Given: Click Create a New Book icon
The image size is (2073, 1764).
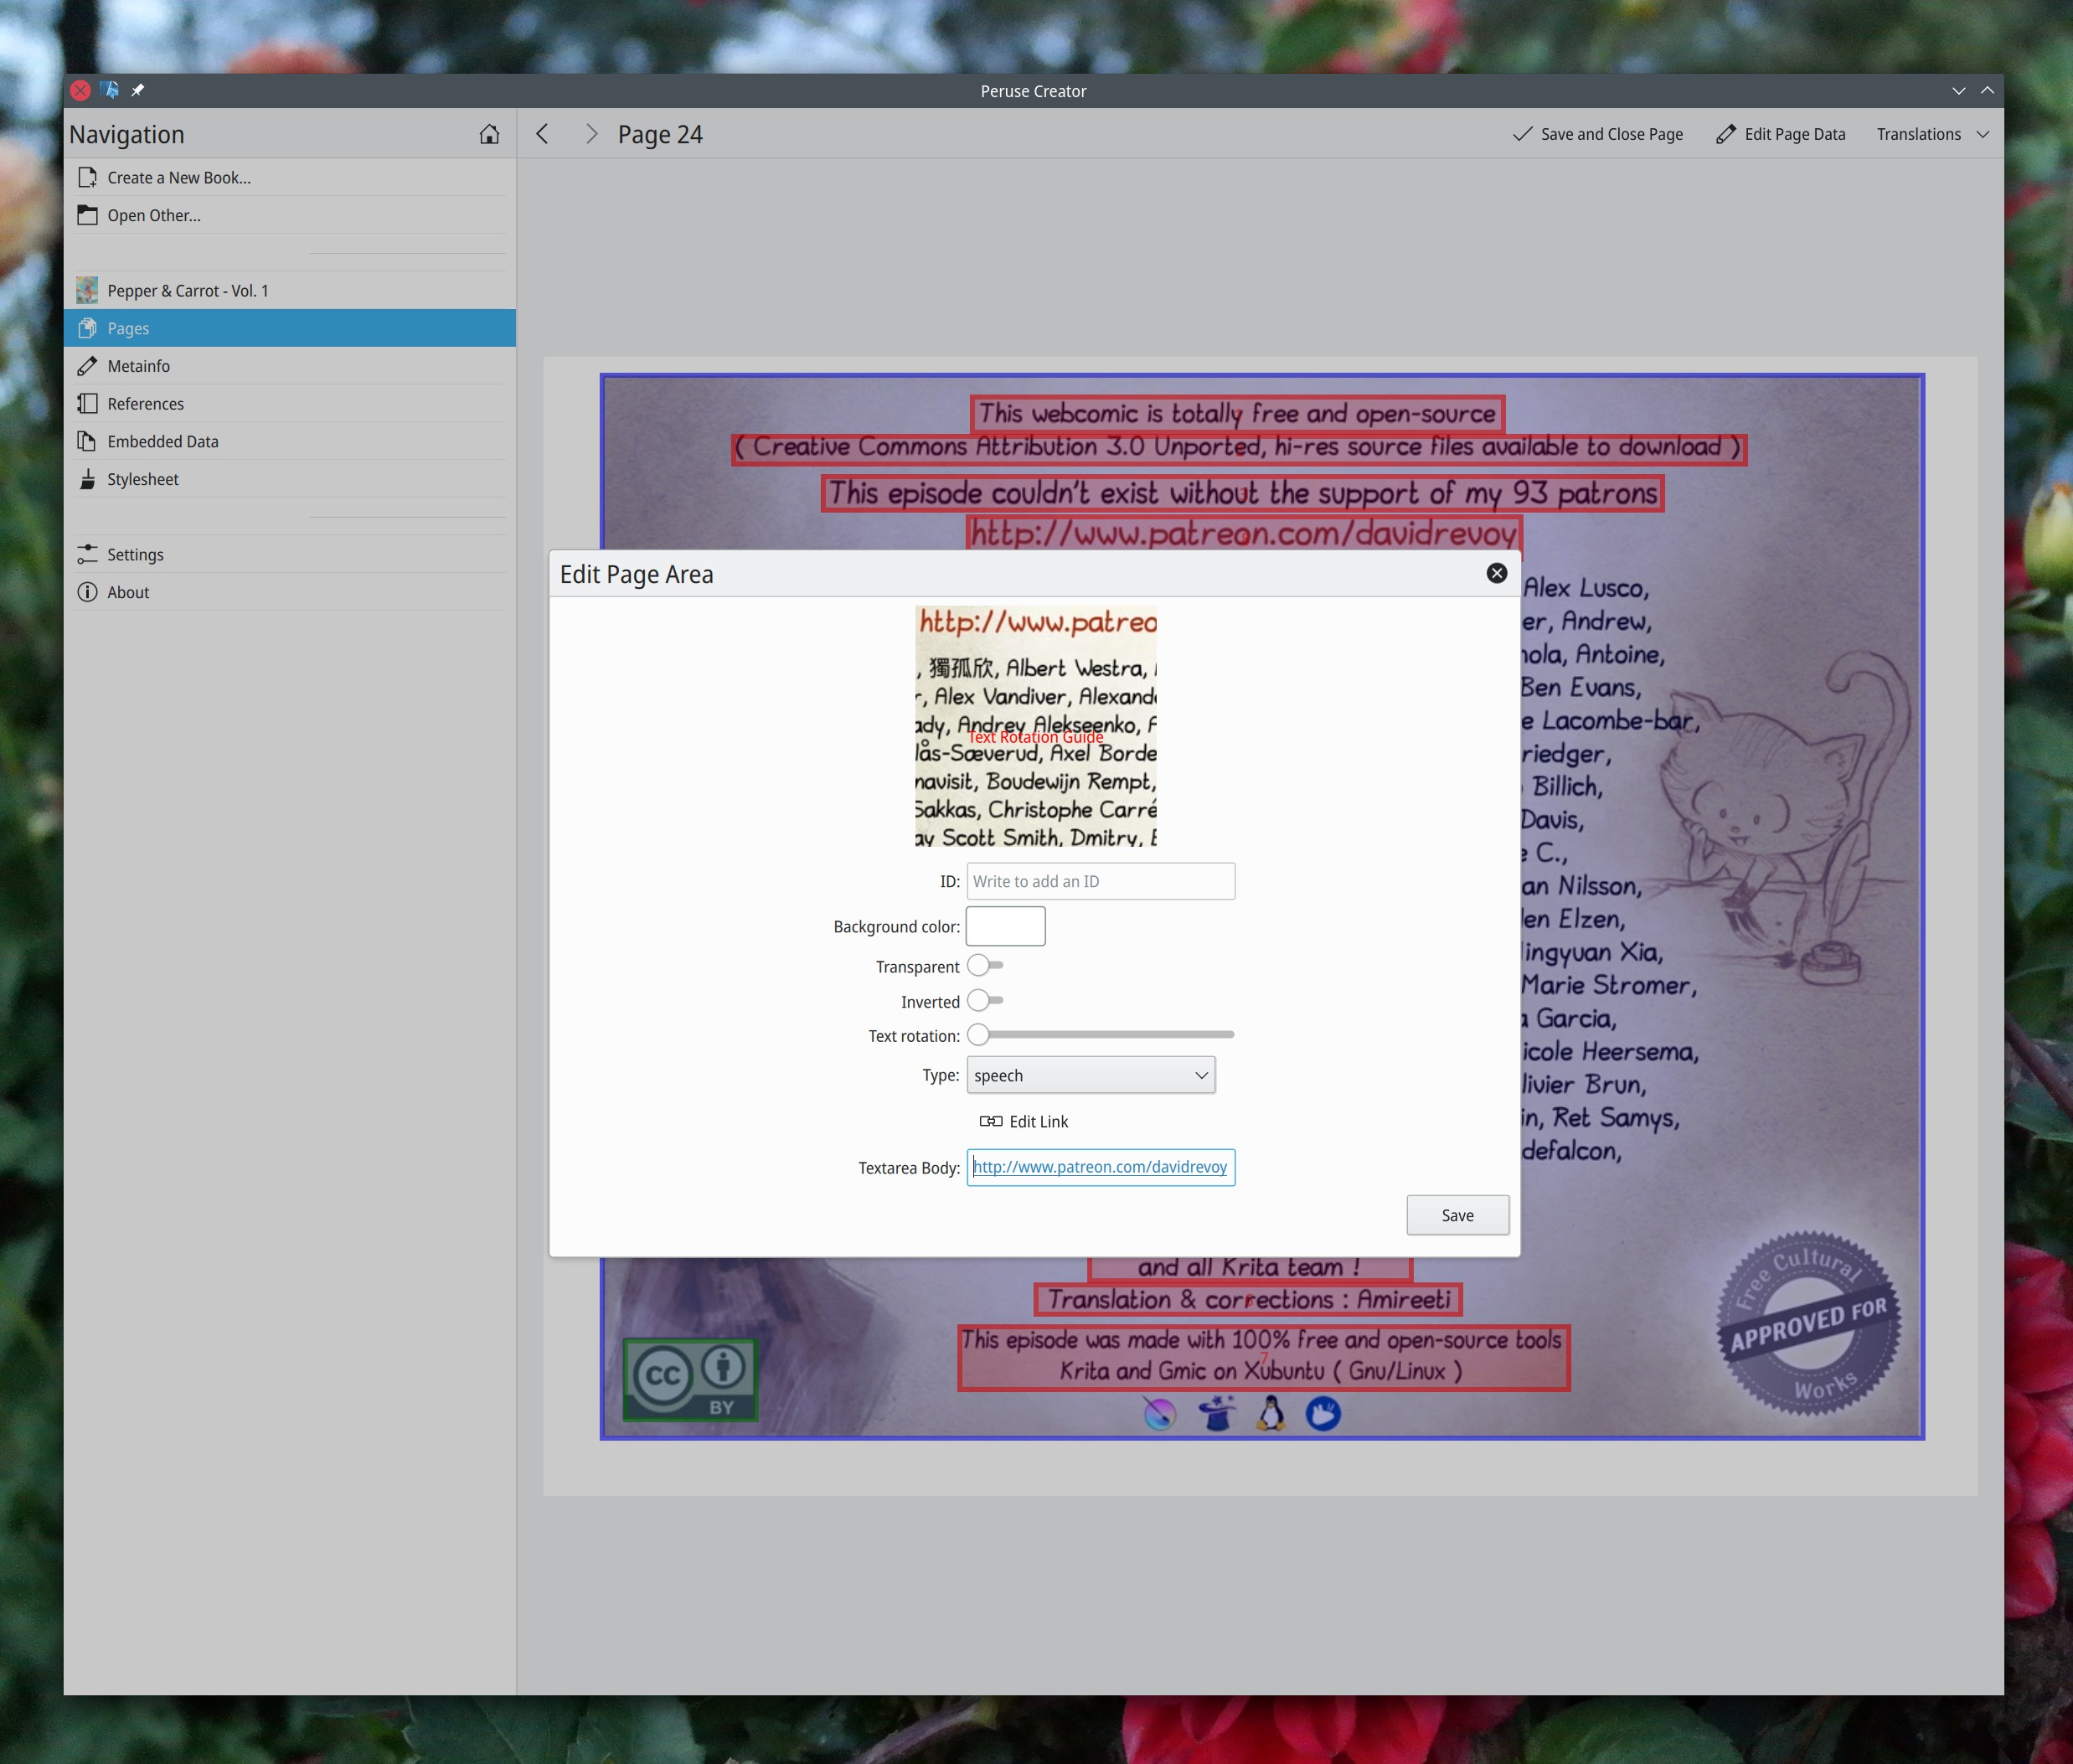Looking at the screenshot, I should click(x=88, y=178).
